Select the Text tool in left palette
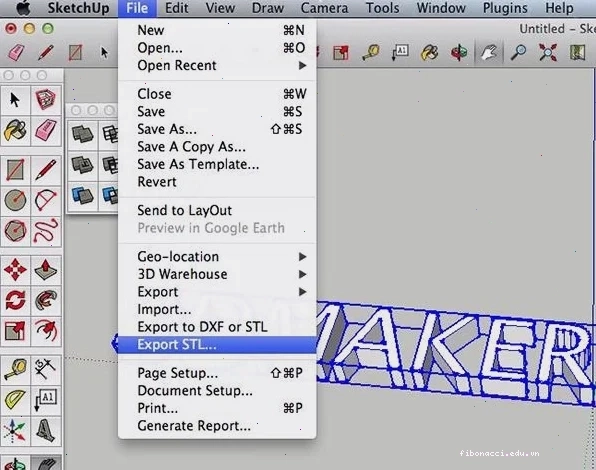 (46, 400)
